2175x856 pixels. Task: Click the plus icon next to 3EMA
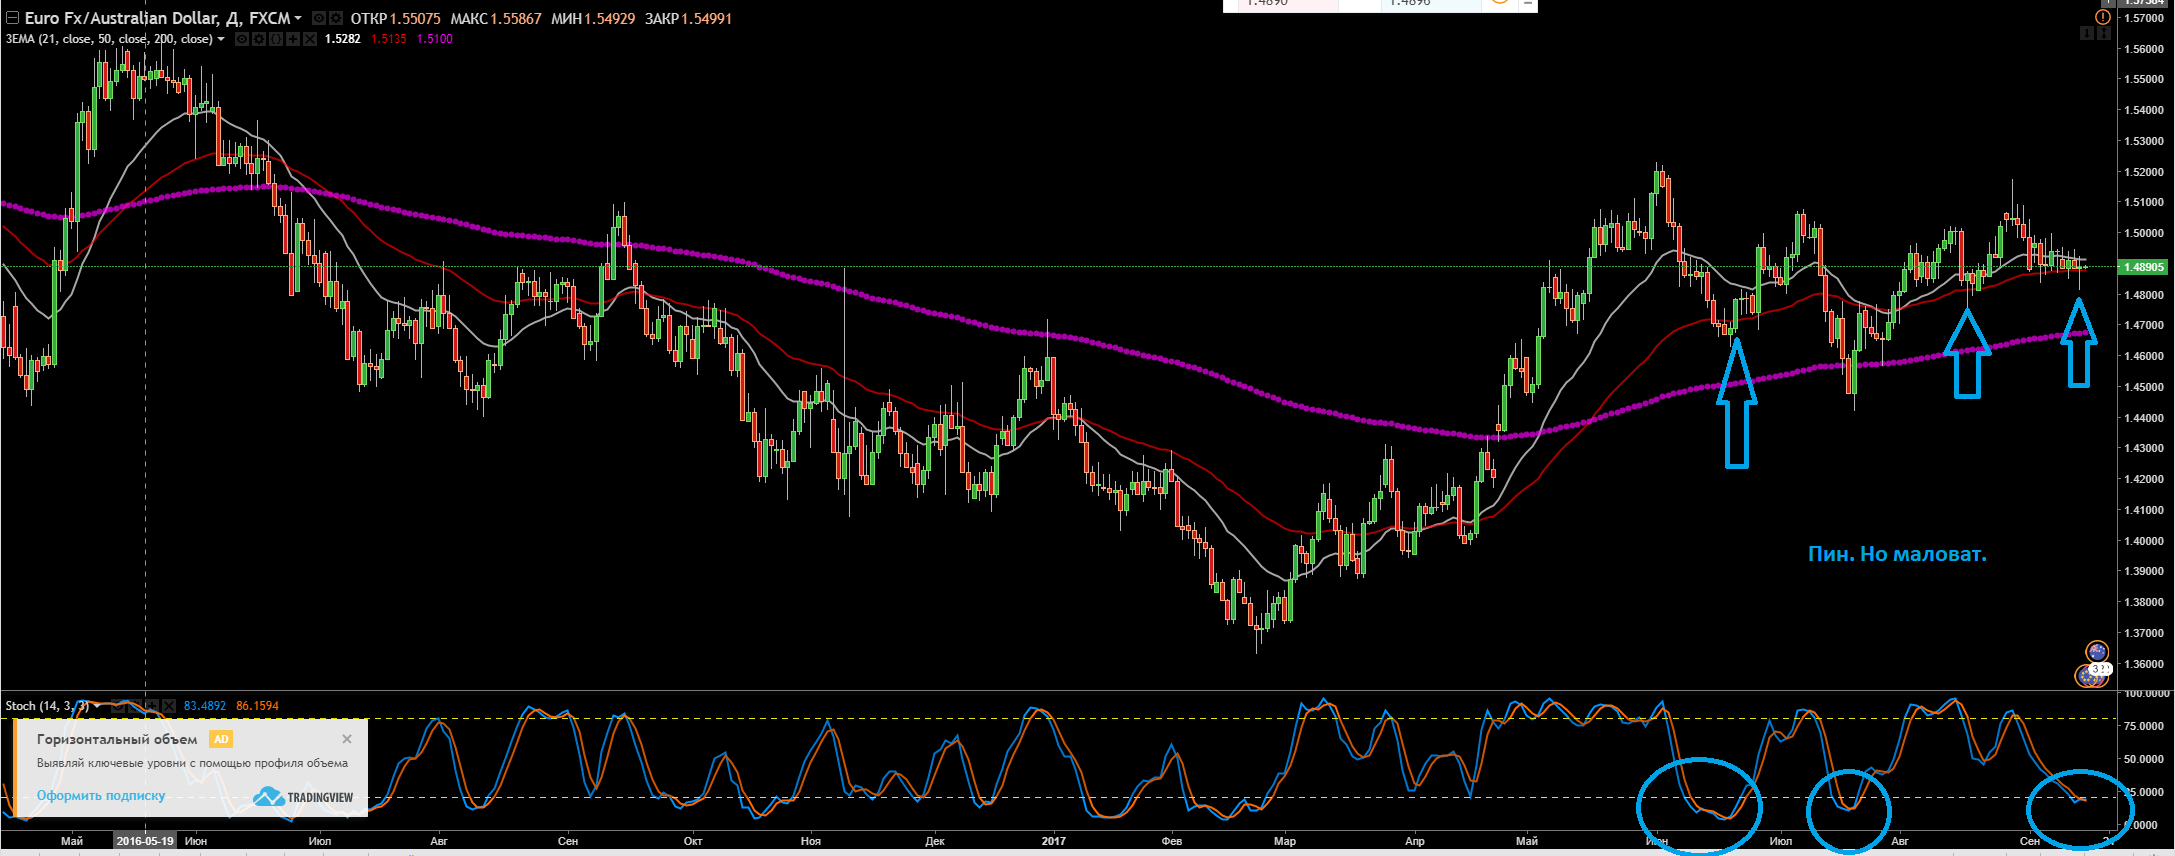pos(293,39)
